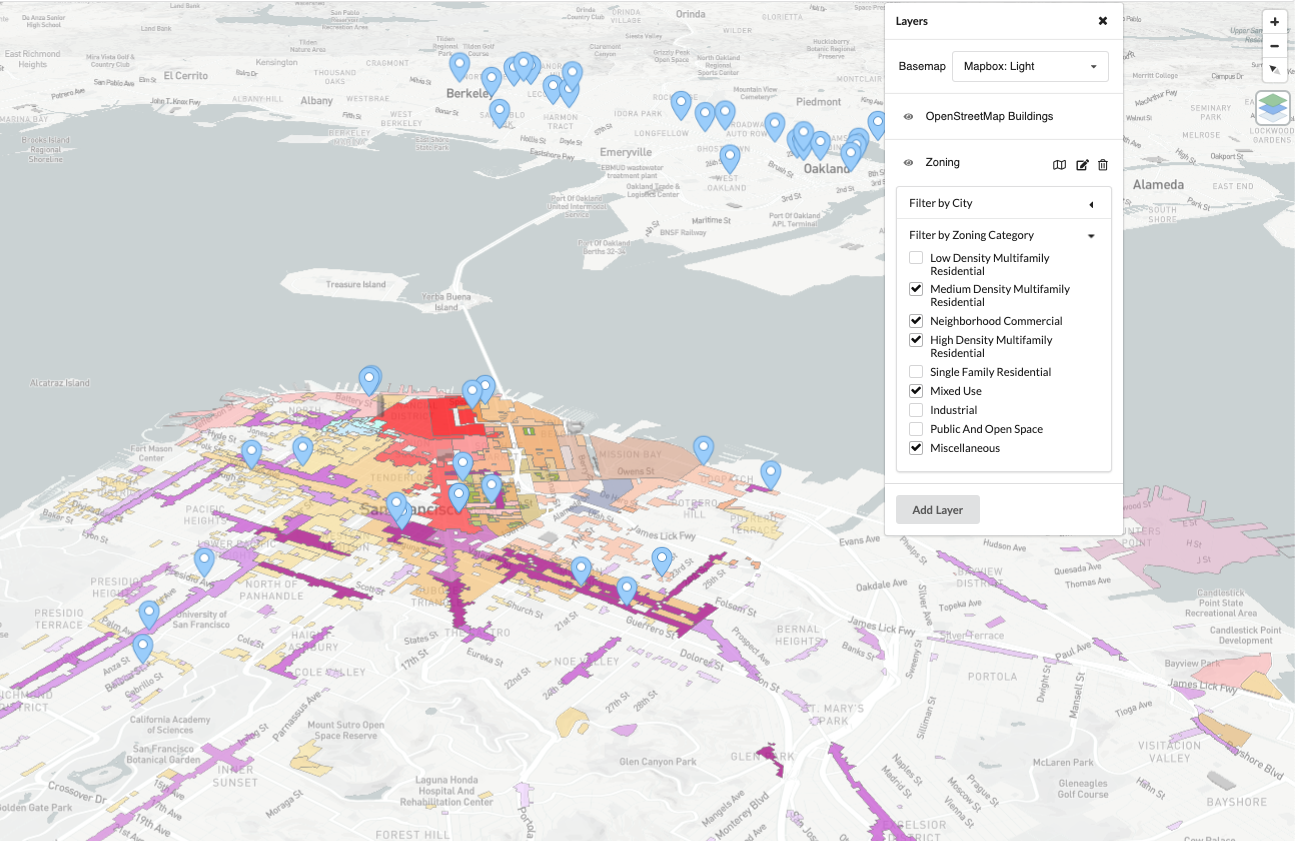Uncheck Medium Density Multifamily Residential
The image size is (1295, 841).
tap(916, 289)
